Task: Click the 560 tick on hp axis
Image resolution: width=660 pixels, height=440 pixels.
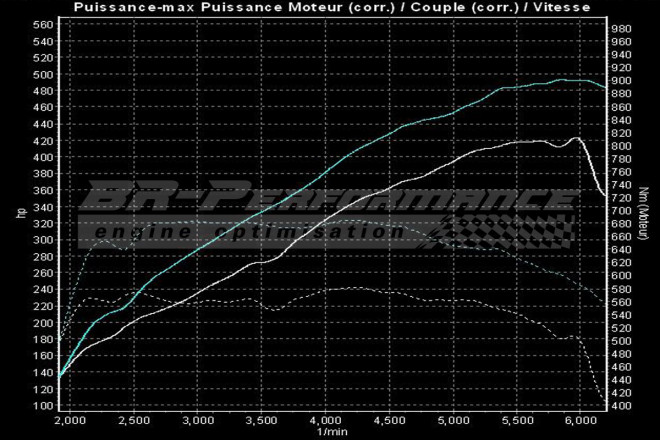Action: click(42, 25)
